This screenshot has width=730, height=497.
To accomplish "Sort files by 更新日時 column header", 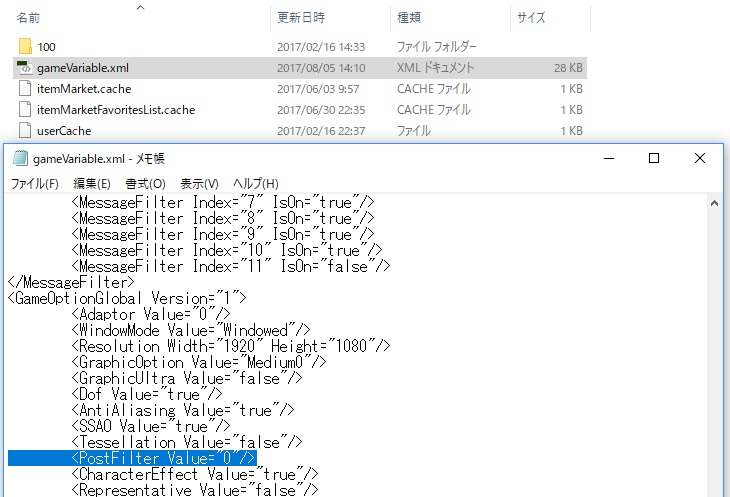I will pos(301,18).
